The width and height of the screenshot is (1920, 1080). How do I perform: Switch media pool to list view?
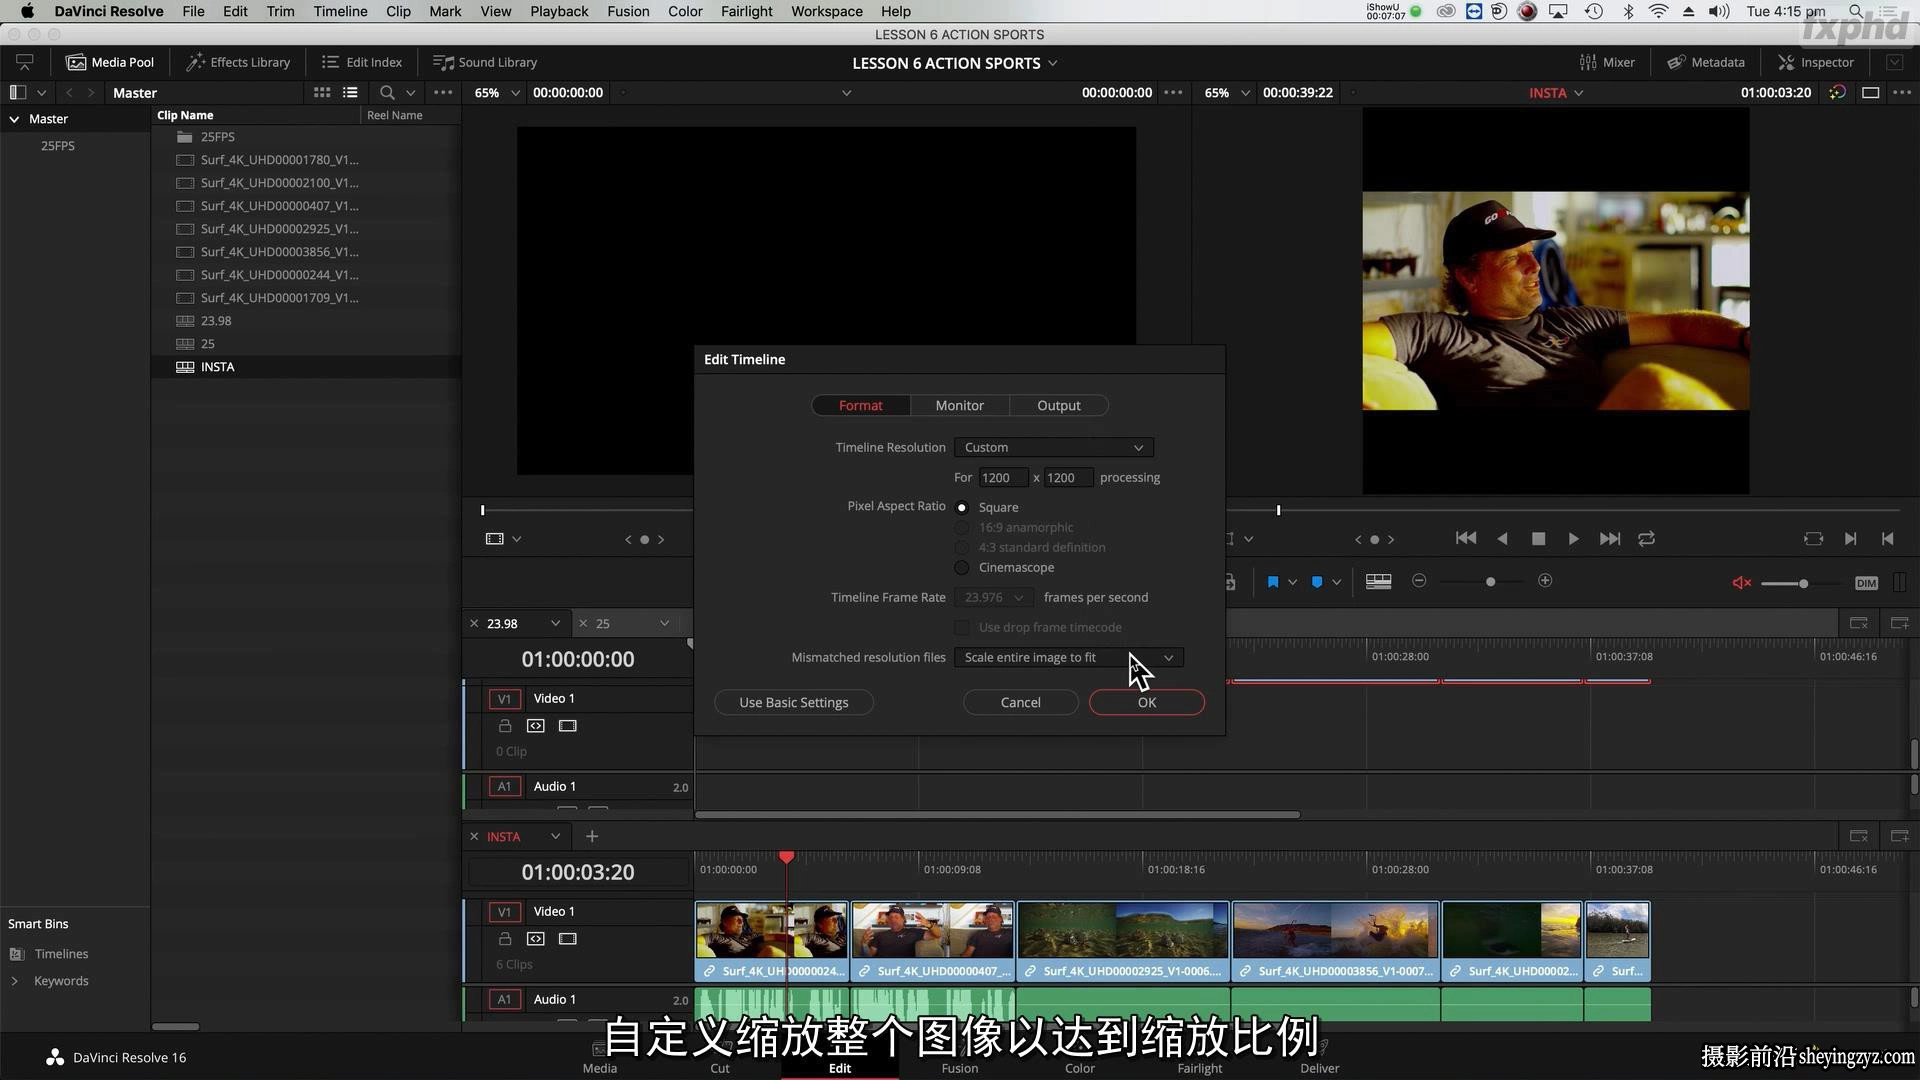350,92
